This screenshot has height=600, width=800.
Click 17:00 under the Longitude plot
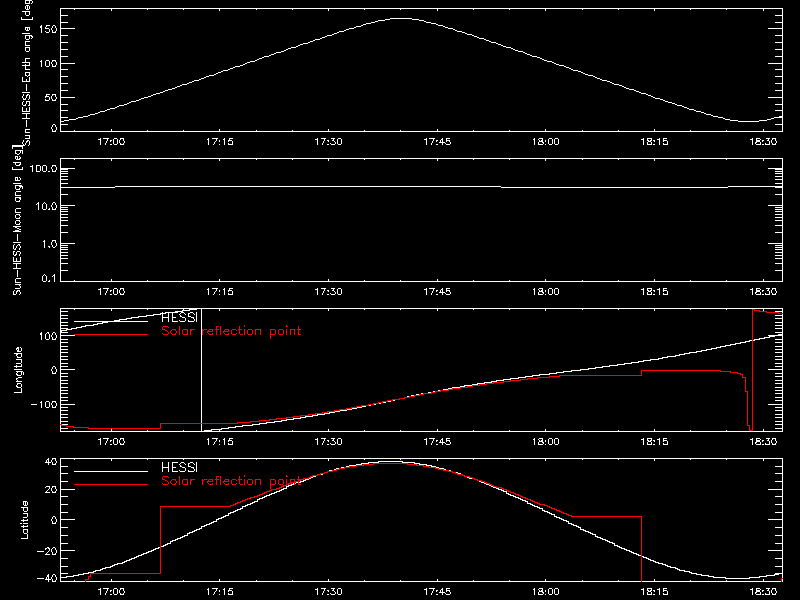(111, 441)
